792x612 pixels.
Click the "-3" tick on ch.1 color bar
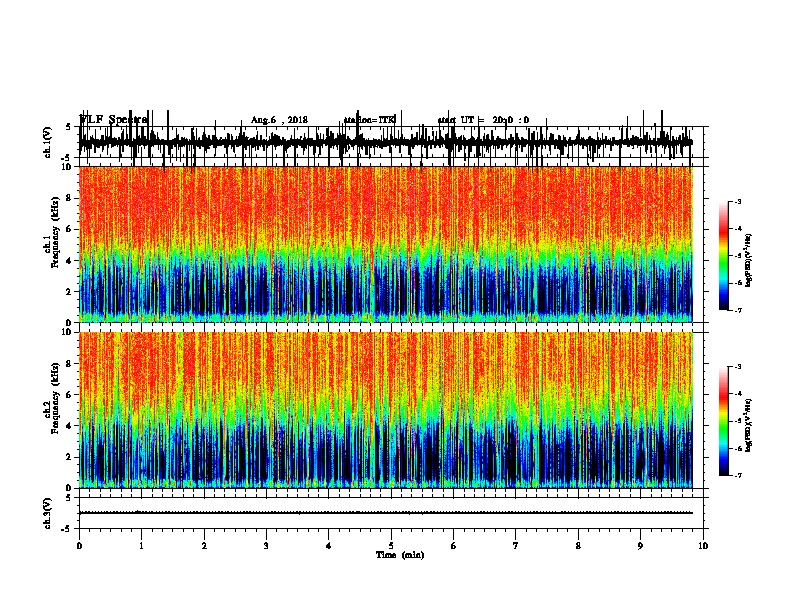pos(738,202)
